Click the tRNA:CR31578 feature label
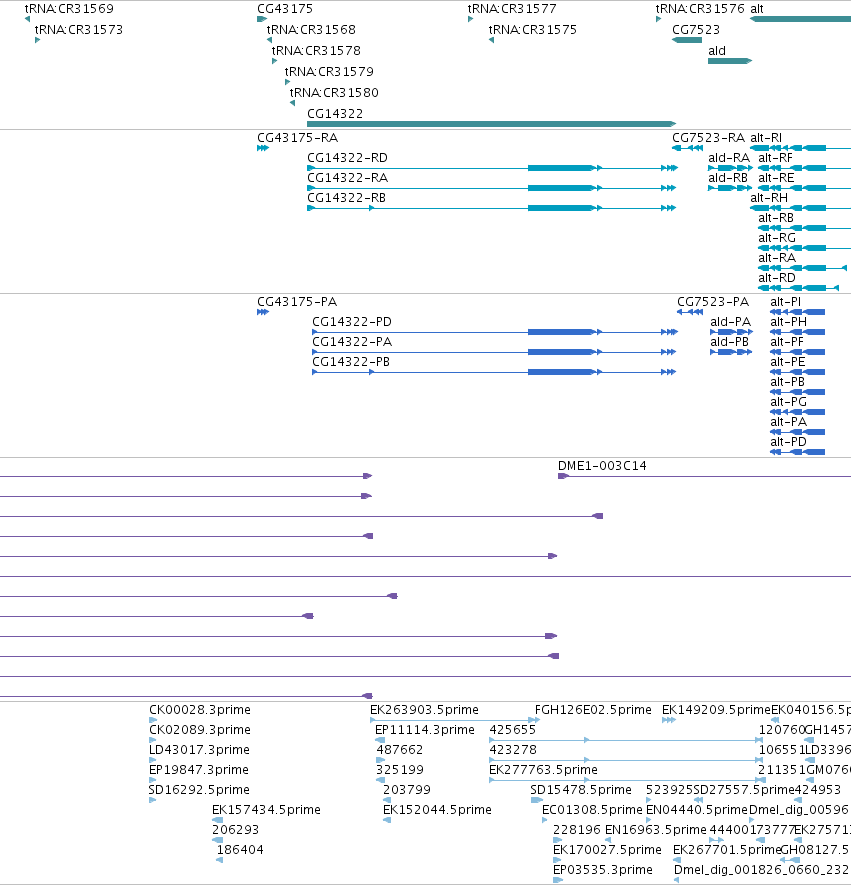Screen dimensions: 851x885 [316, 50]
